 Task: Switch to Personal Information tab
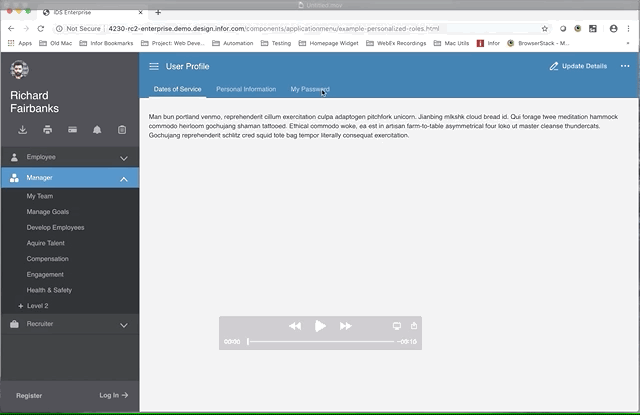(x=246, y=89)
